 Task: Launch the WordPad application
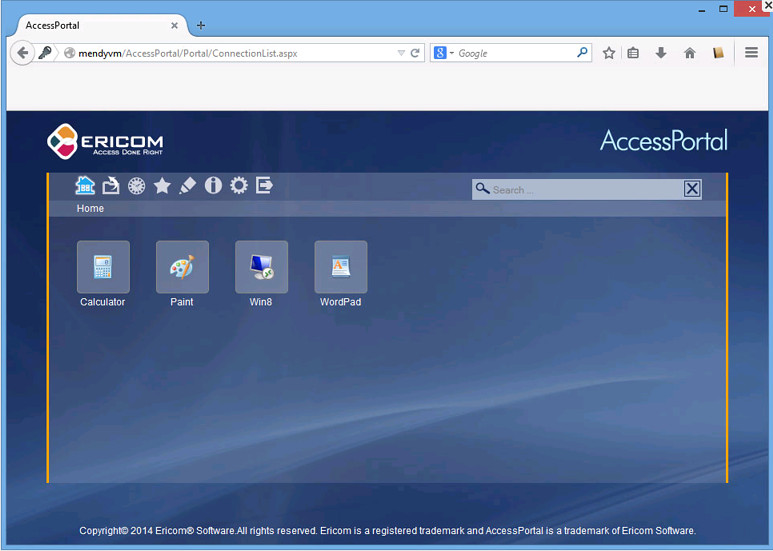point(341,267)
